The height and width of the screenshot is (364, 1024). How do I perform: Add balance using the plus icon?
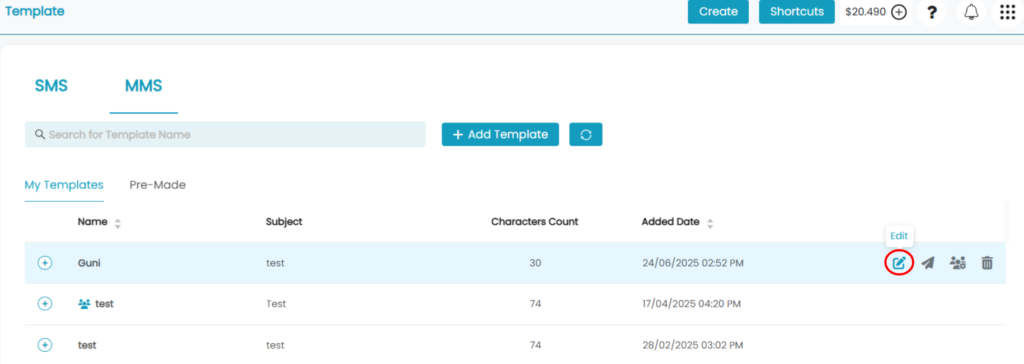(x=899, y=12)
